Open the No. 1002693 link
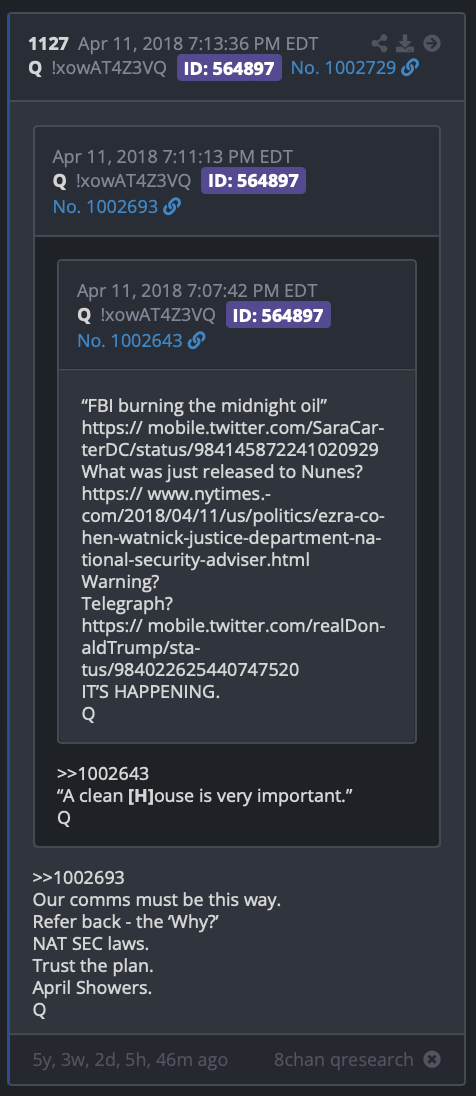 point(106,206)
